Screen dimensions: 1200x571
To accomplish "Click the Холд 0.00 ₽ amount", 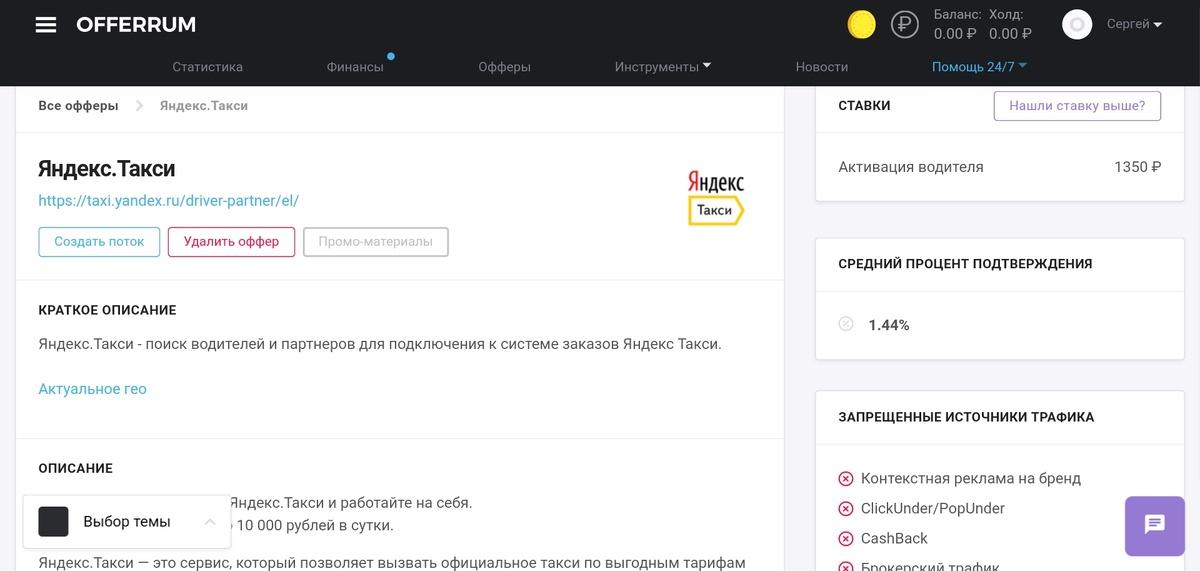I will 1010,34.
